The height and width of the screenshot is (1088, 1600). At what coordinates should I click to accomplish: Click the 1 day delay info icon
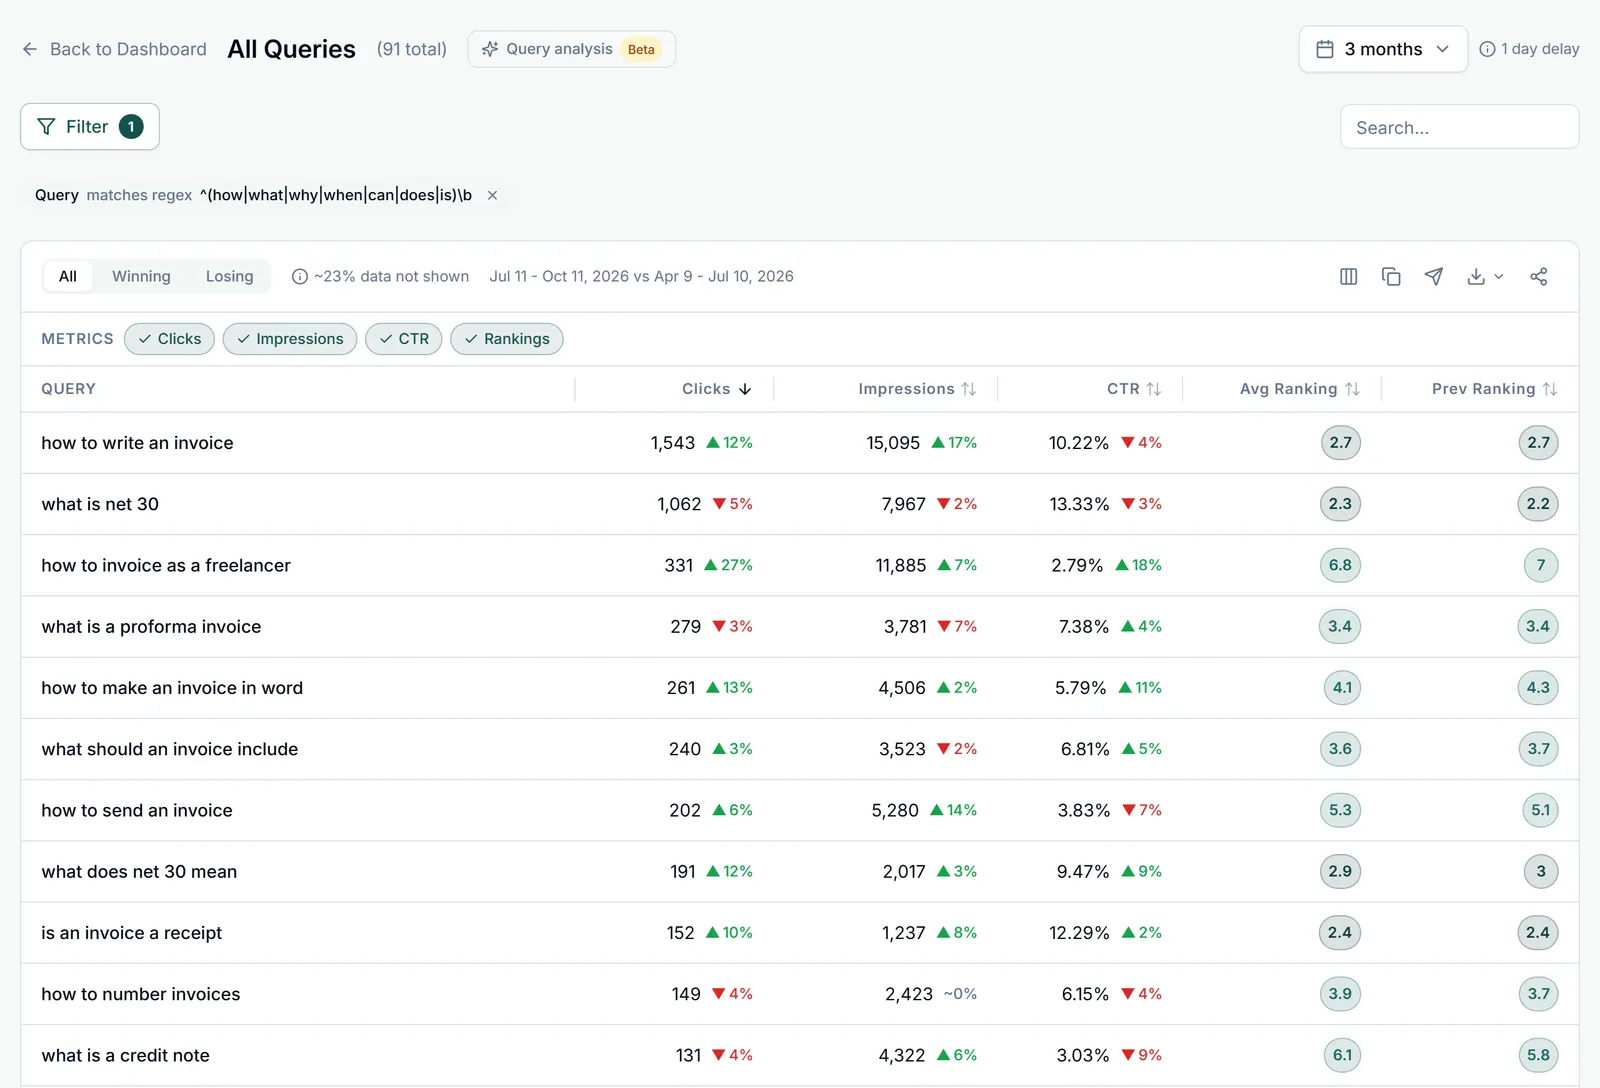coord(1487,49)
